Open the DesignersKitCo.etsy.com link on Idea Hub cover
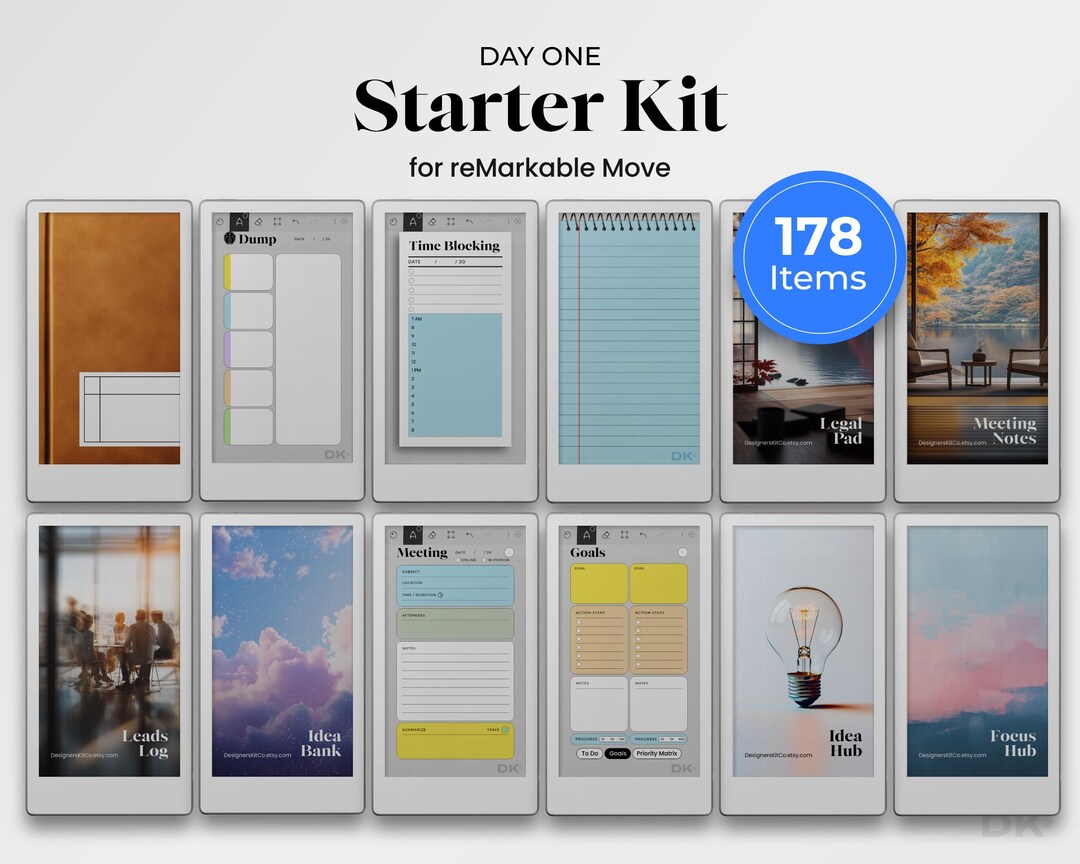1080x864 pixels. 778,755
